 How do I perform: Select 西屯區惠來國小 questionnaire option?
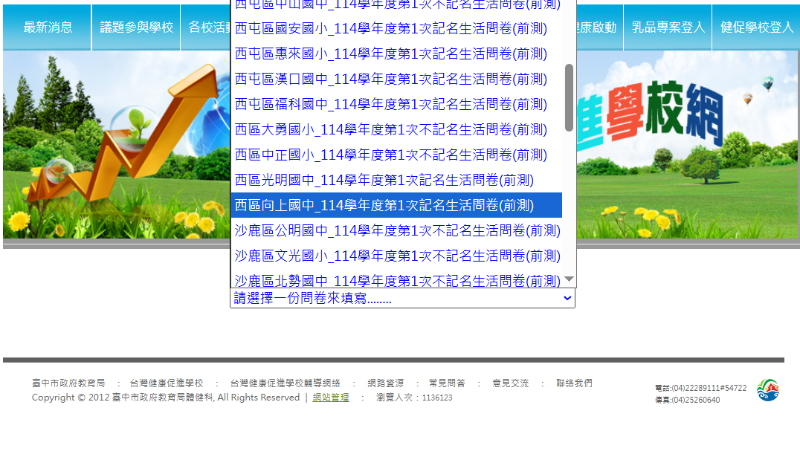[391, 54]
